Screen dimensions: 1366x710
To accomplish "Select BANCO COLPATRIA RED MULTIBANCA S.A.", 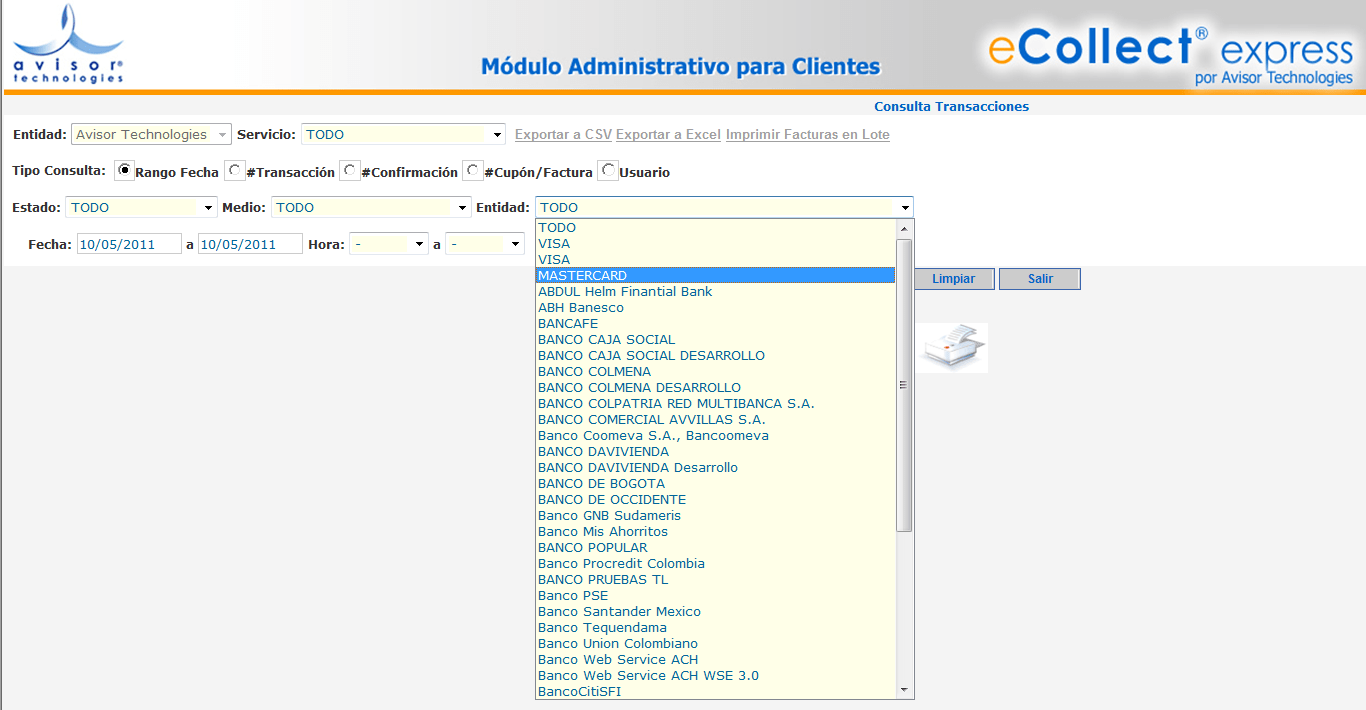I will pos(716,403).
